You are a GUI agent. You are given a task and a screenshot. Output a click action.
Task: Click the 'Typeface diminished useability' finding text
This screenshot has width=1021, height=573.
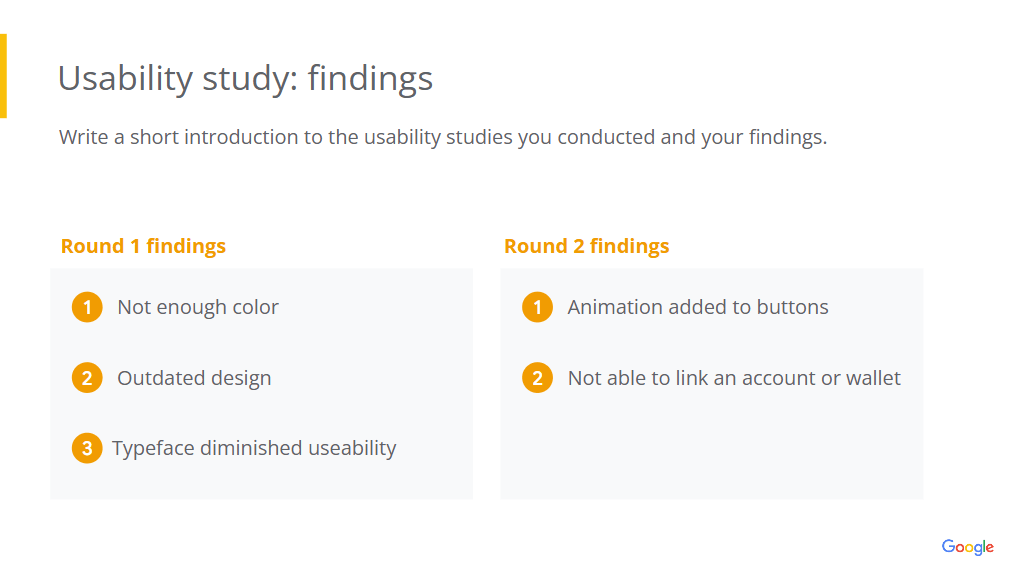tap(254, 448)
